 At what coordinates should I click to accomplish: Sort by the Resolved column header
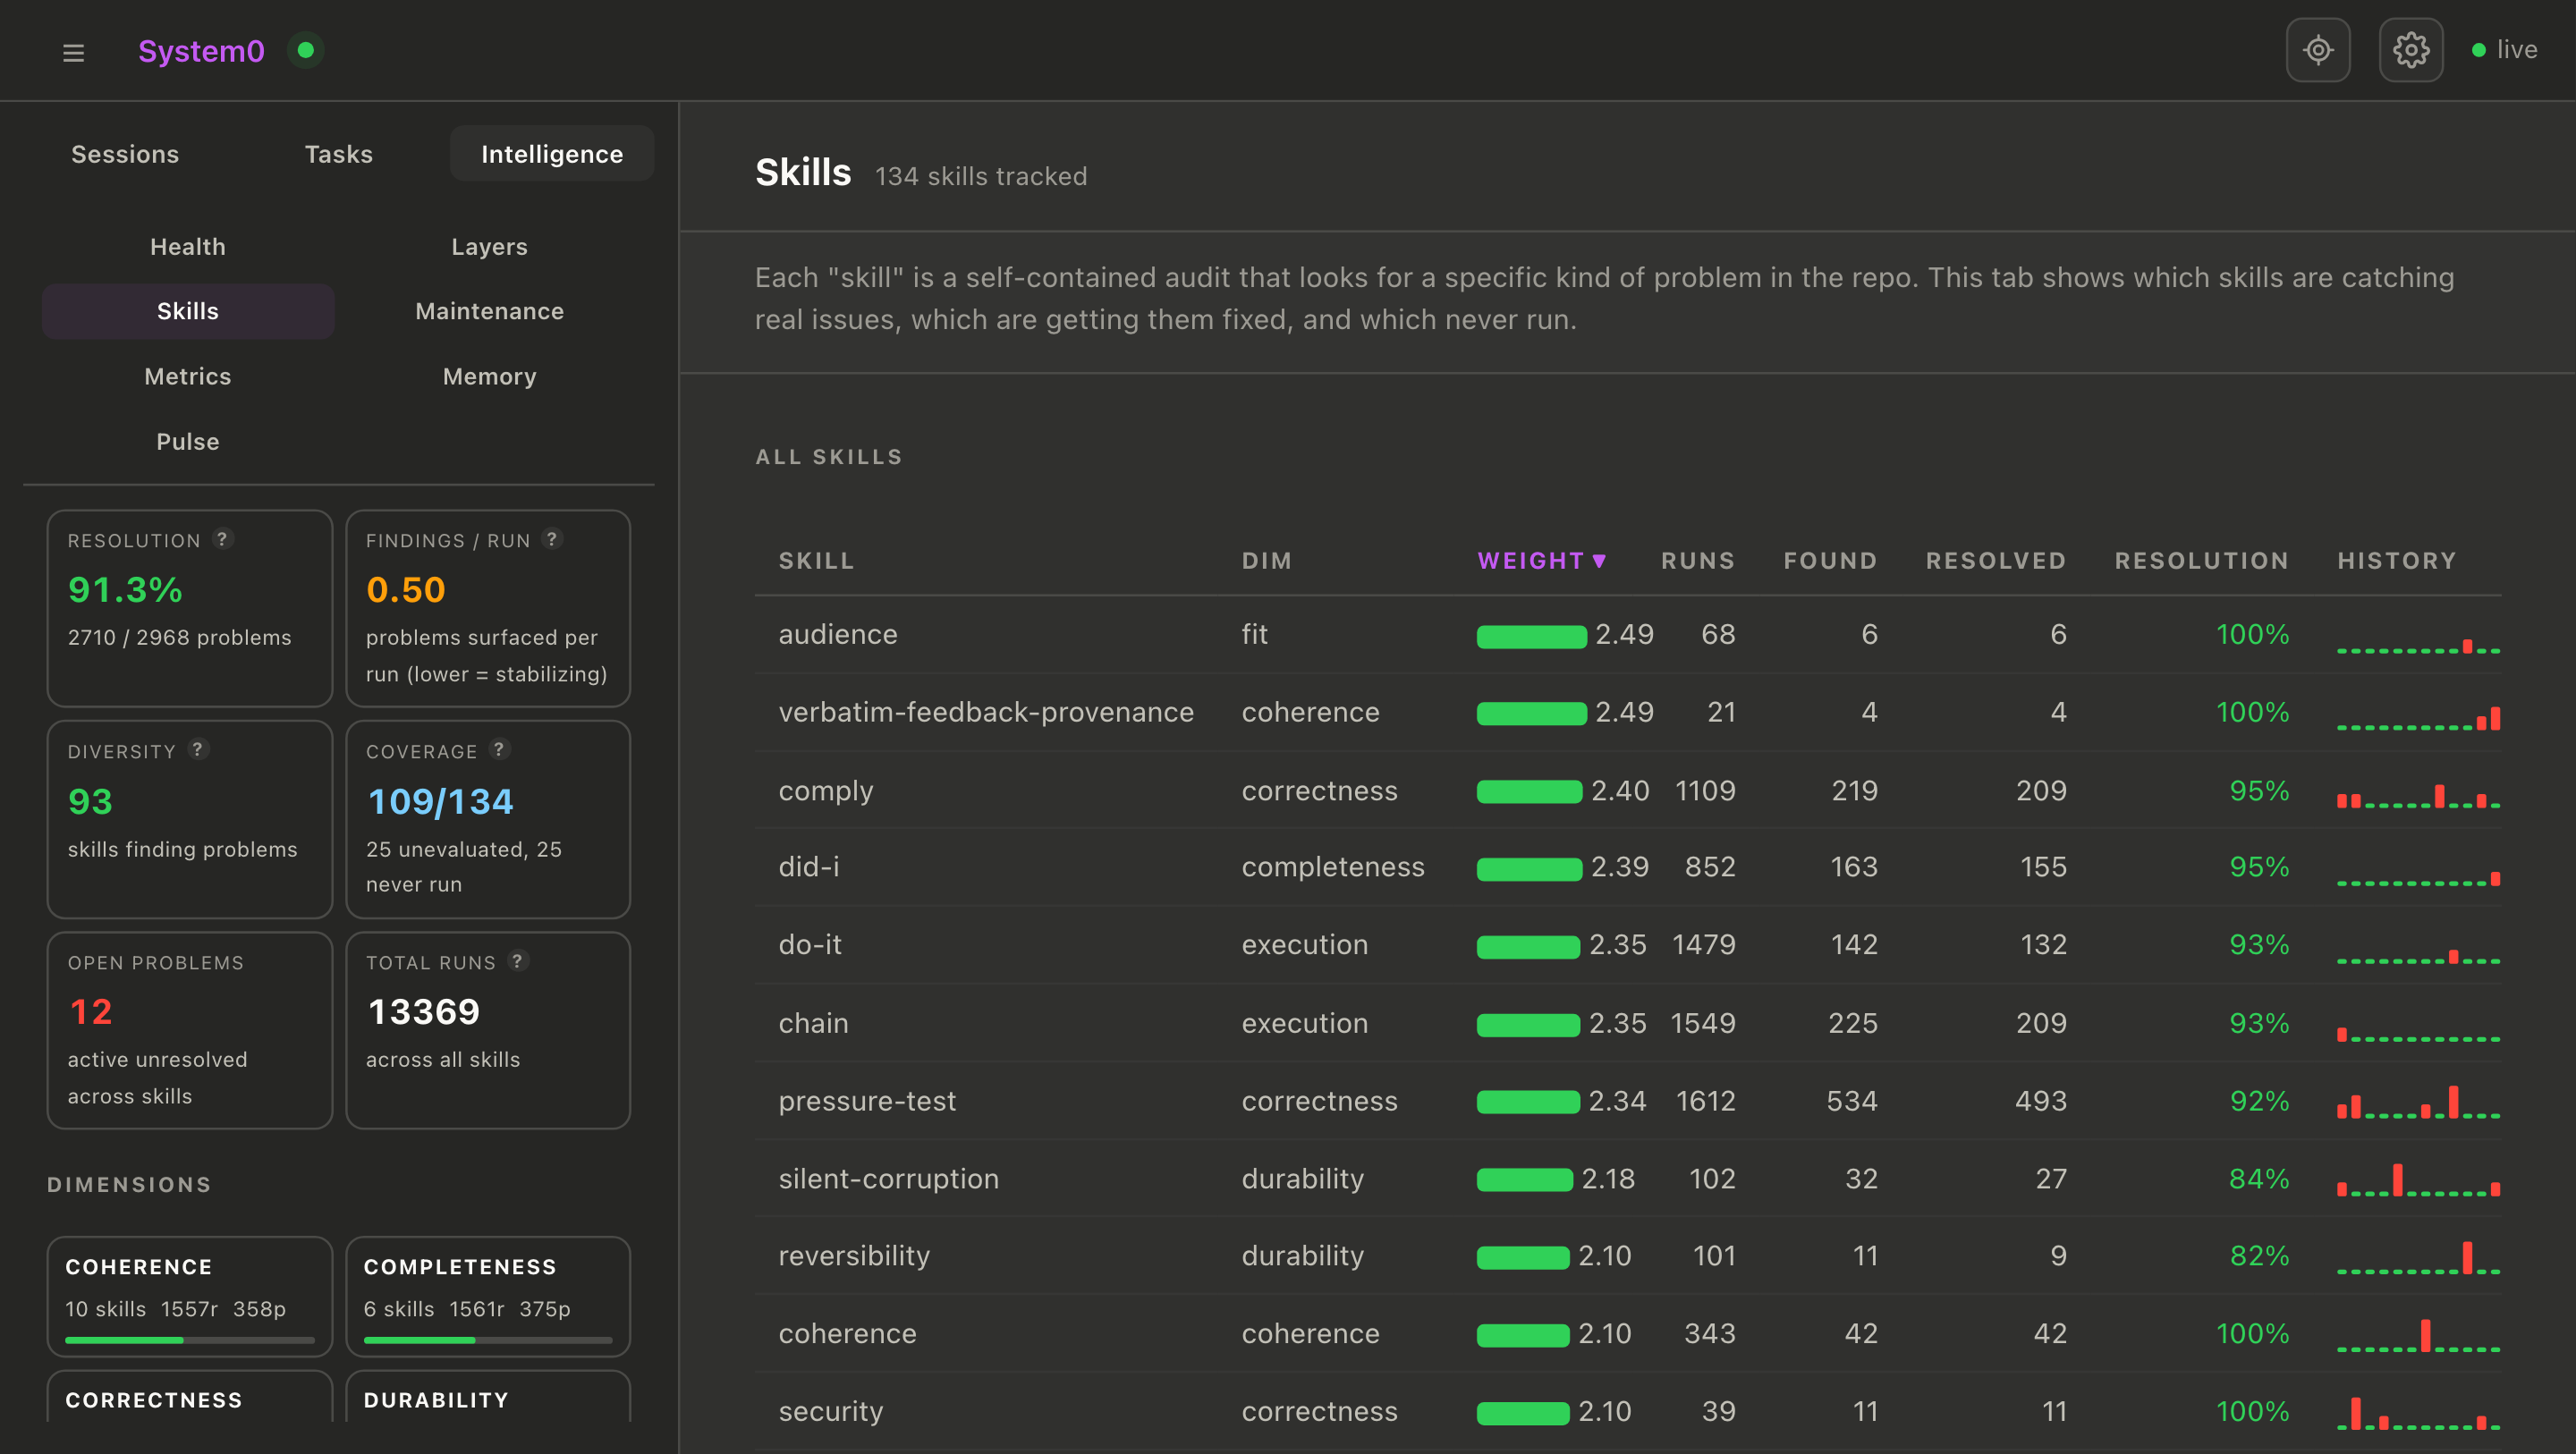click(x=1995, y=561)
